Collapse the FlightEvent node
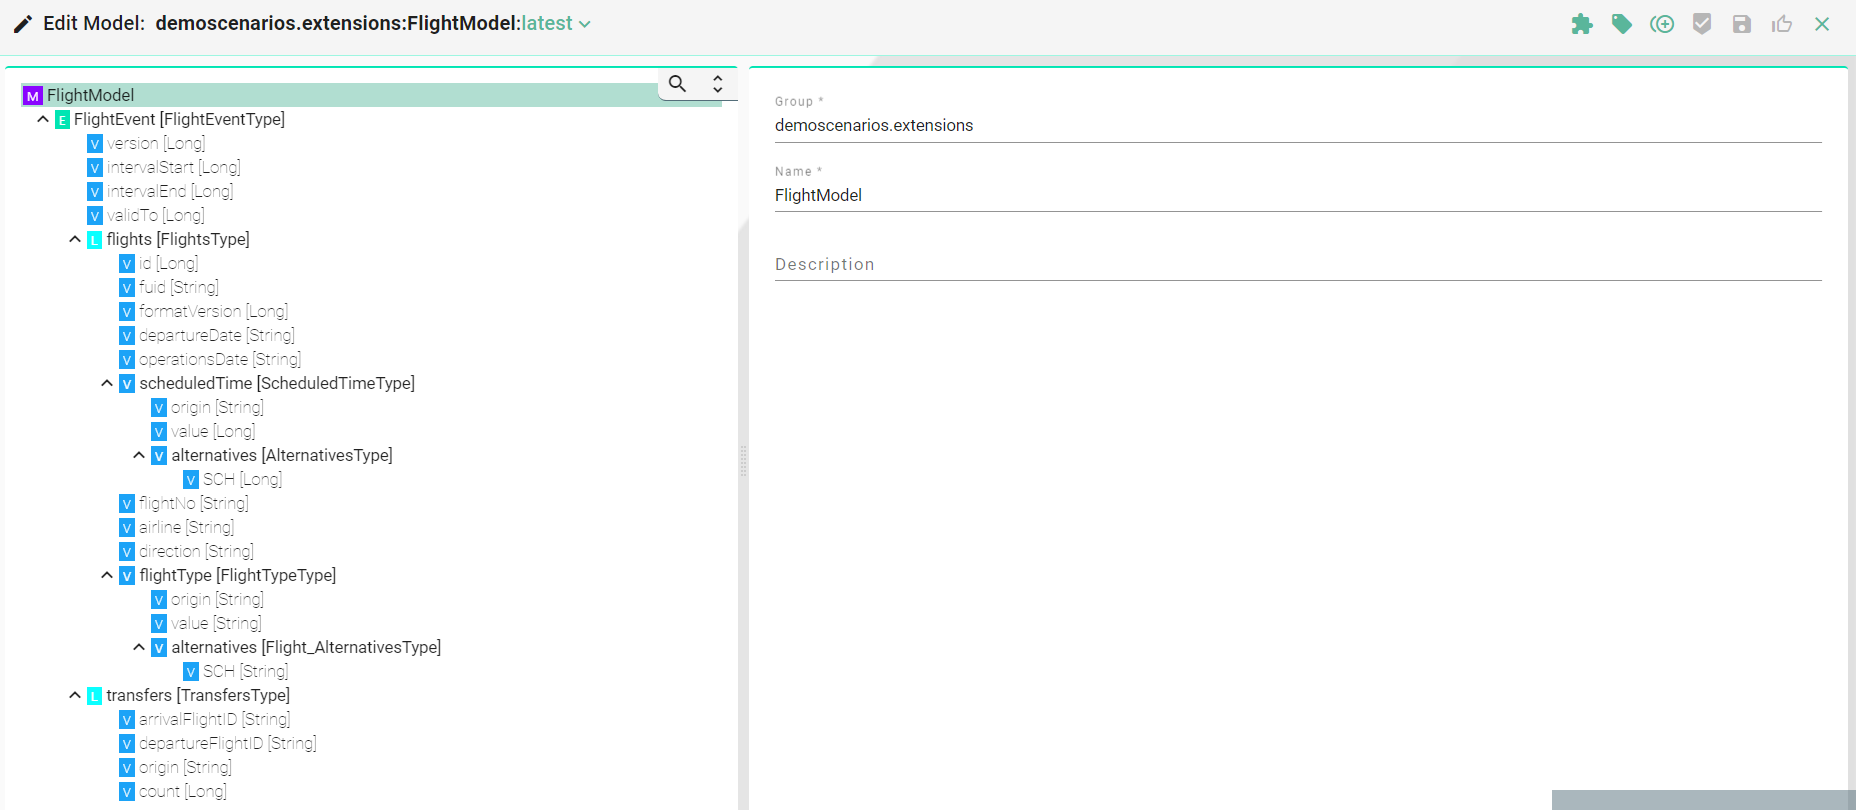 [x=43, y=120]
